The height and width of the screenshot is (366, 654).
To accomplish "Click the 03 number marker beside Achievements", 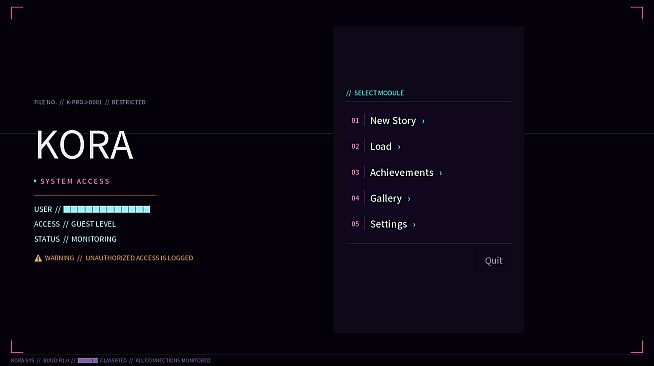I will (355, 172).
